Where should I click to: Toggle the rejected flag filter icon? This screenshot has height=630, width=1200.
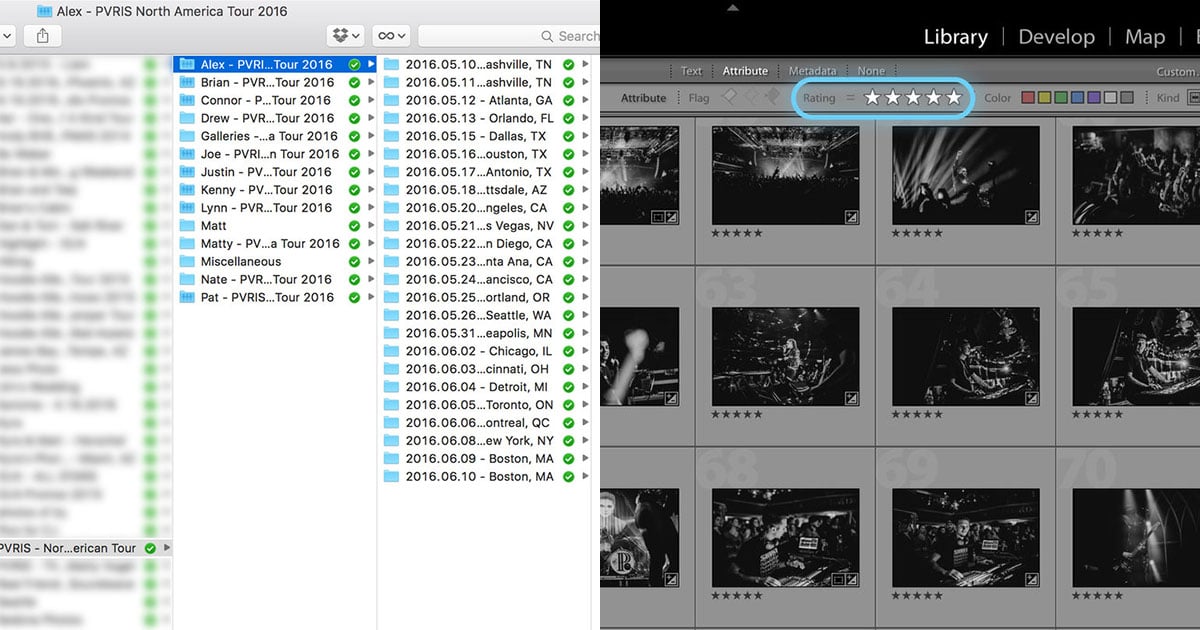[772, 97]
